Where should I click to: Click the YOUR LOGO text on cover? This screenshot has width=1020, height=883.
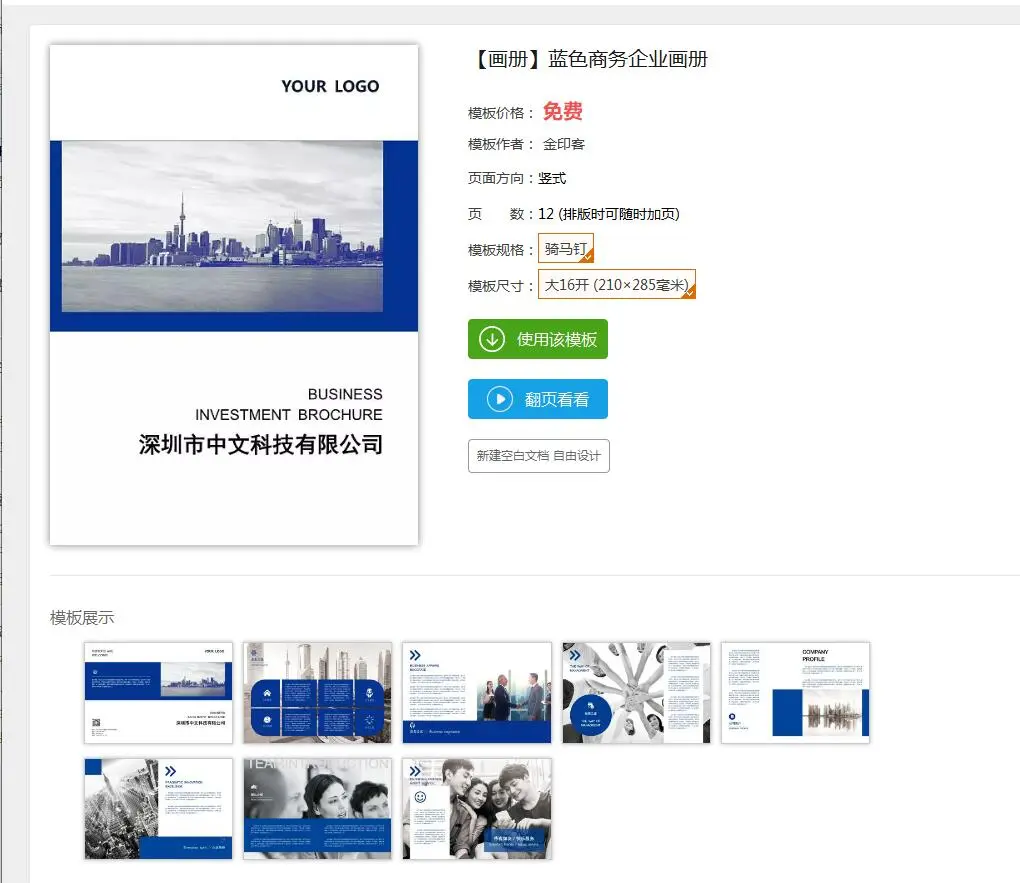click(330, 86)
